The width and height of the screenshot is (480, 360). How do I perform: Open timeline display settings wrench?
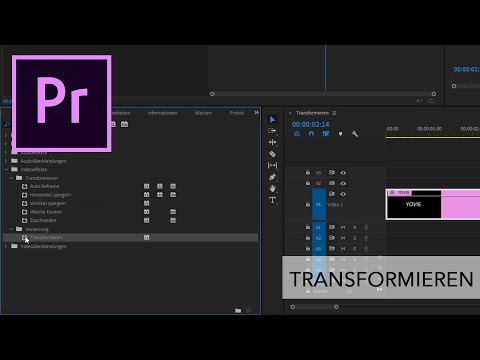click(x=355, y=134)
